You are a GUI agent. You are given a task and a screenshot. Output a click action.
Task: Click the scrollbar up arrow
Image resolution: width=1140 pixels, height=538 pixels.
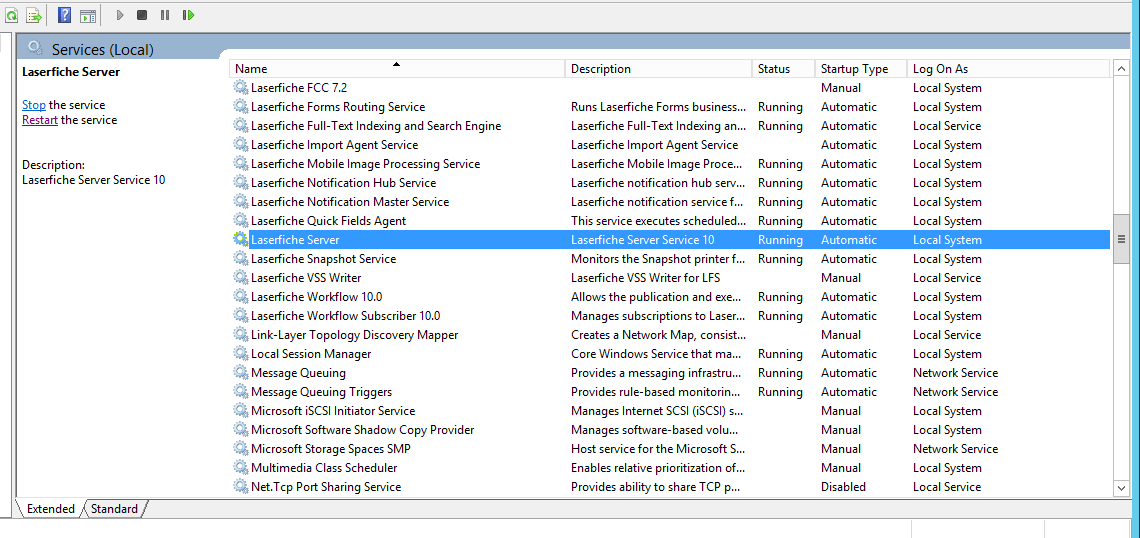1121,69
